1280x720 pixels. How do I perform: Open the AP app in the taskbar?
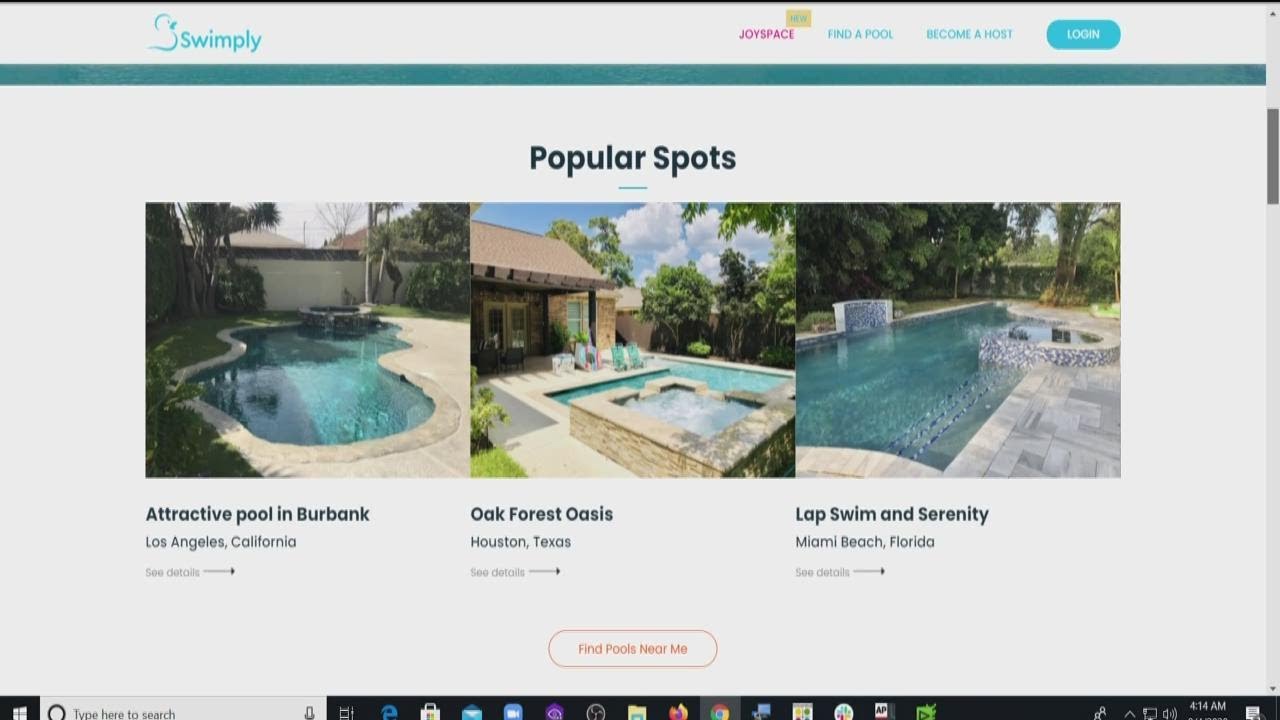pyautogui.click(x=883, y=712)
